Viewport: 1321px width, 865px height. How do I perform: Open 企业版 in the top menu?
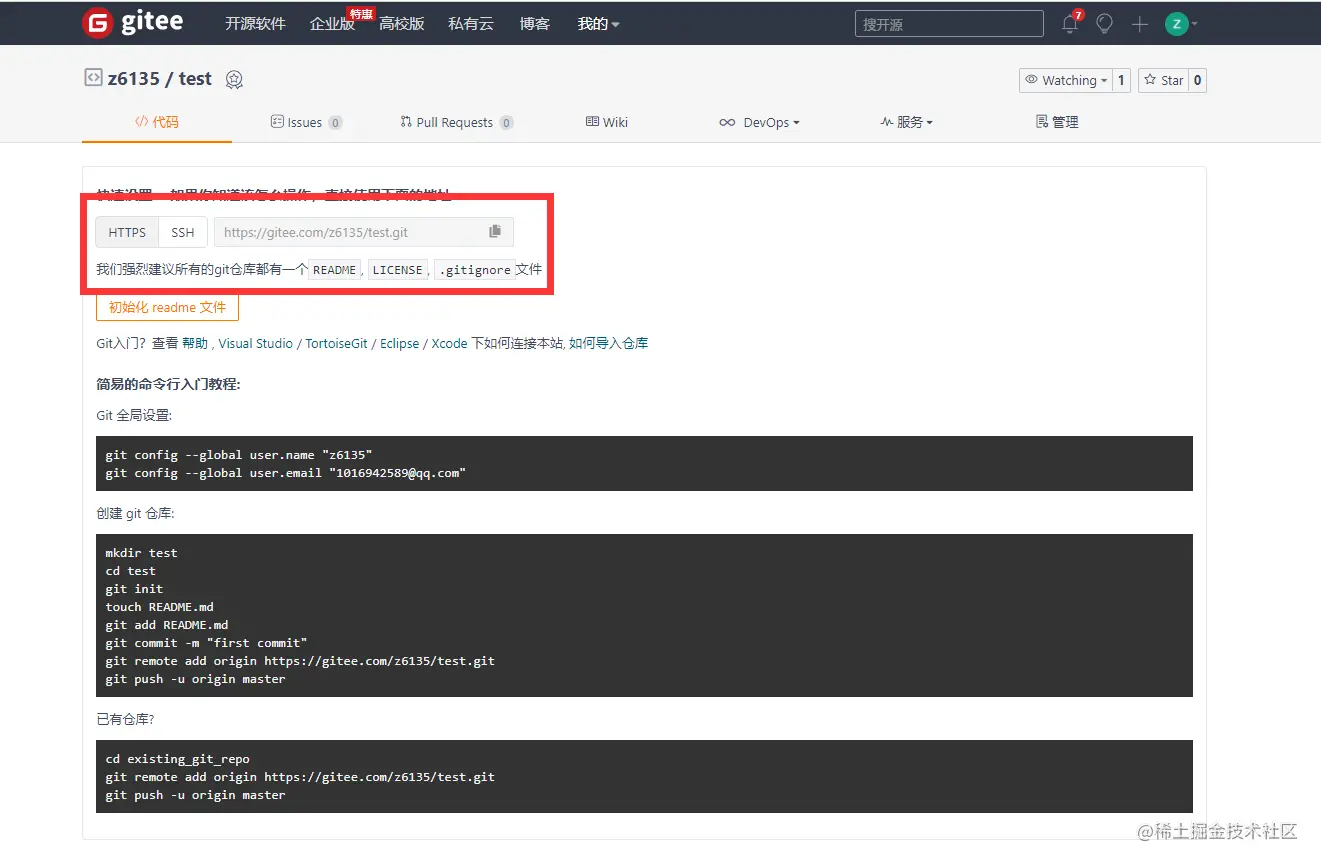pos(332,24)
